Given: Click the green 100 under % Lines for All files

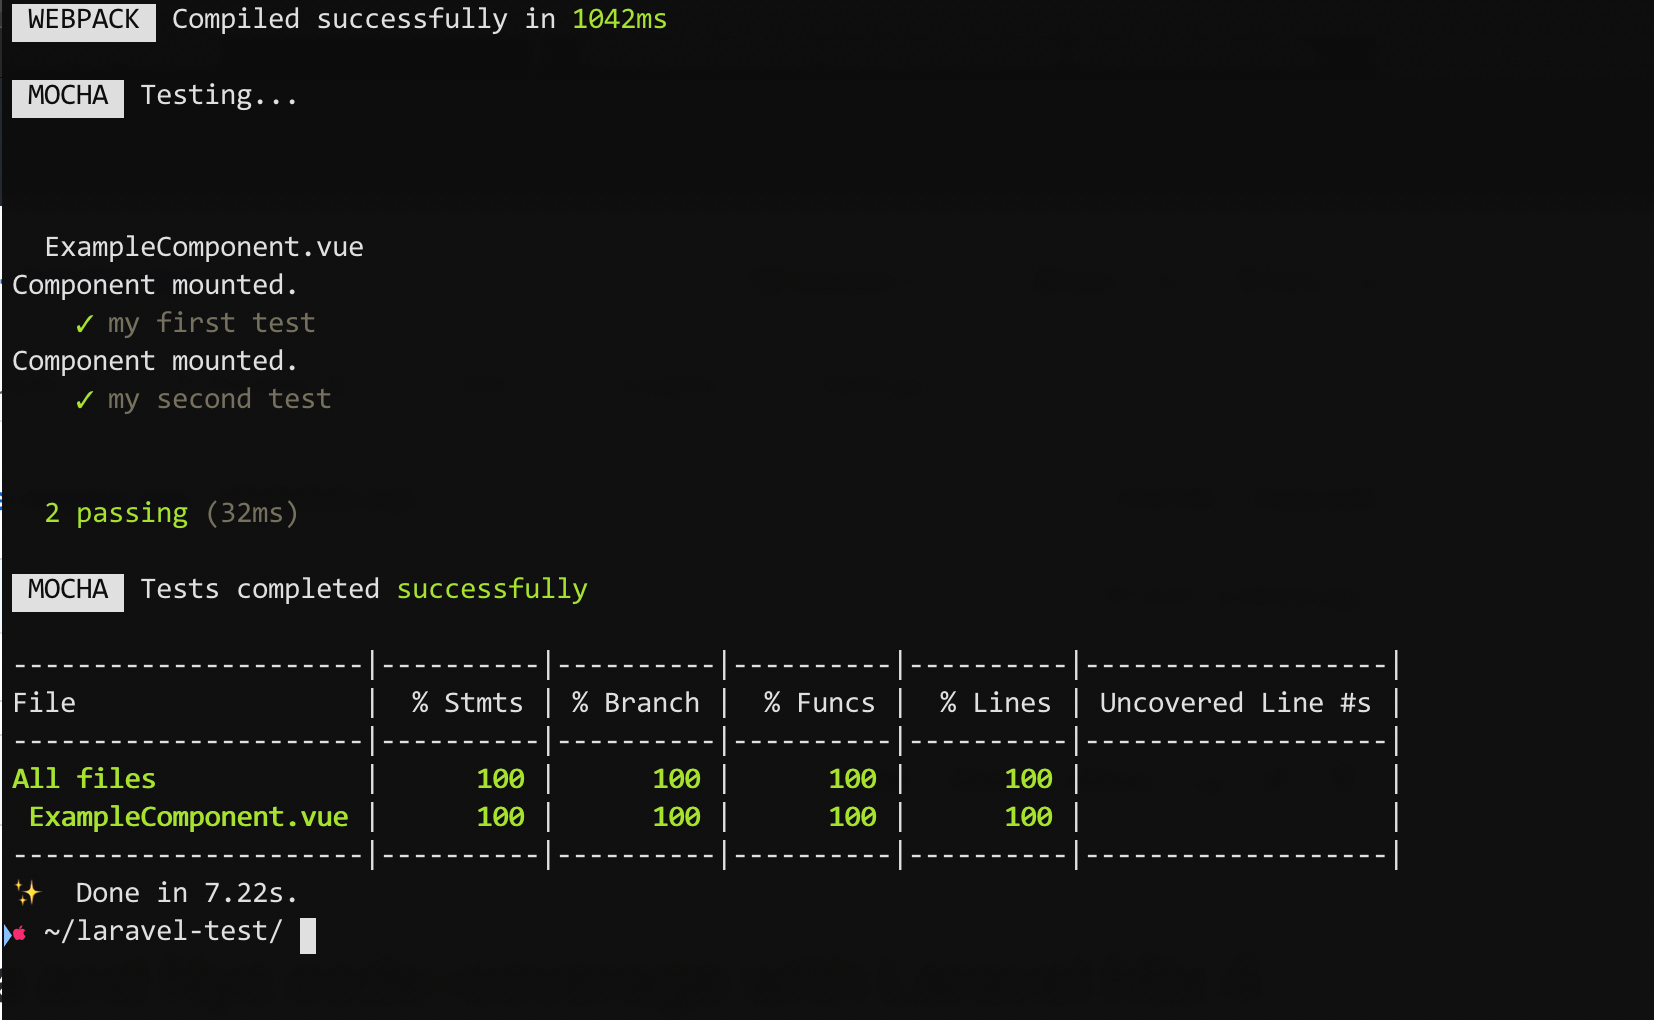Looking at the screenshot, I should click(x=1029, y=778).
